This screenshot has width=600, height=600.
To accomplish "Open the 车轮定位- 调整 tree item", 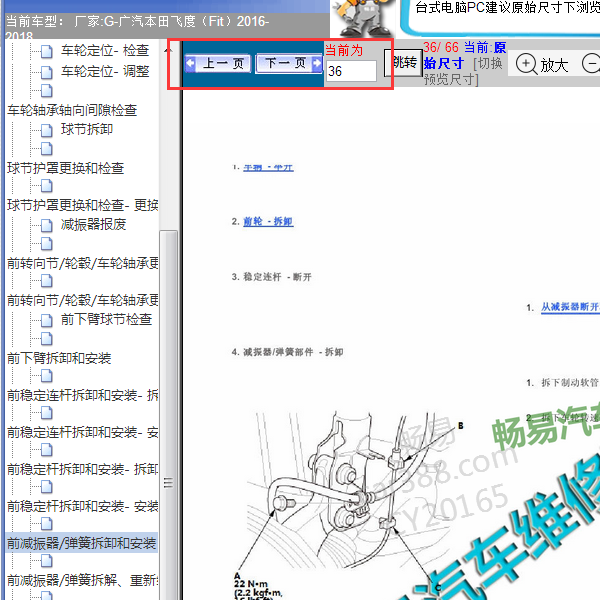I will tap(105, 71).
